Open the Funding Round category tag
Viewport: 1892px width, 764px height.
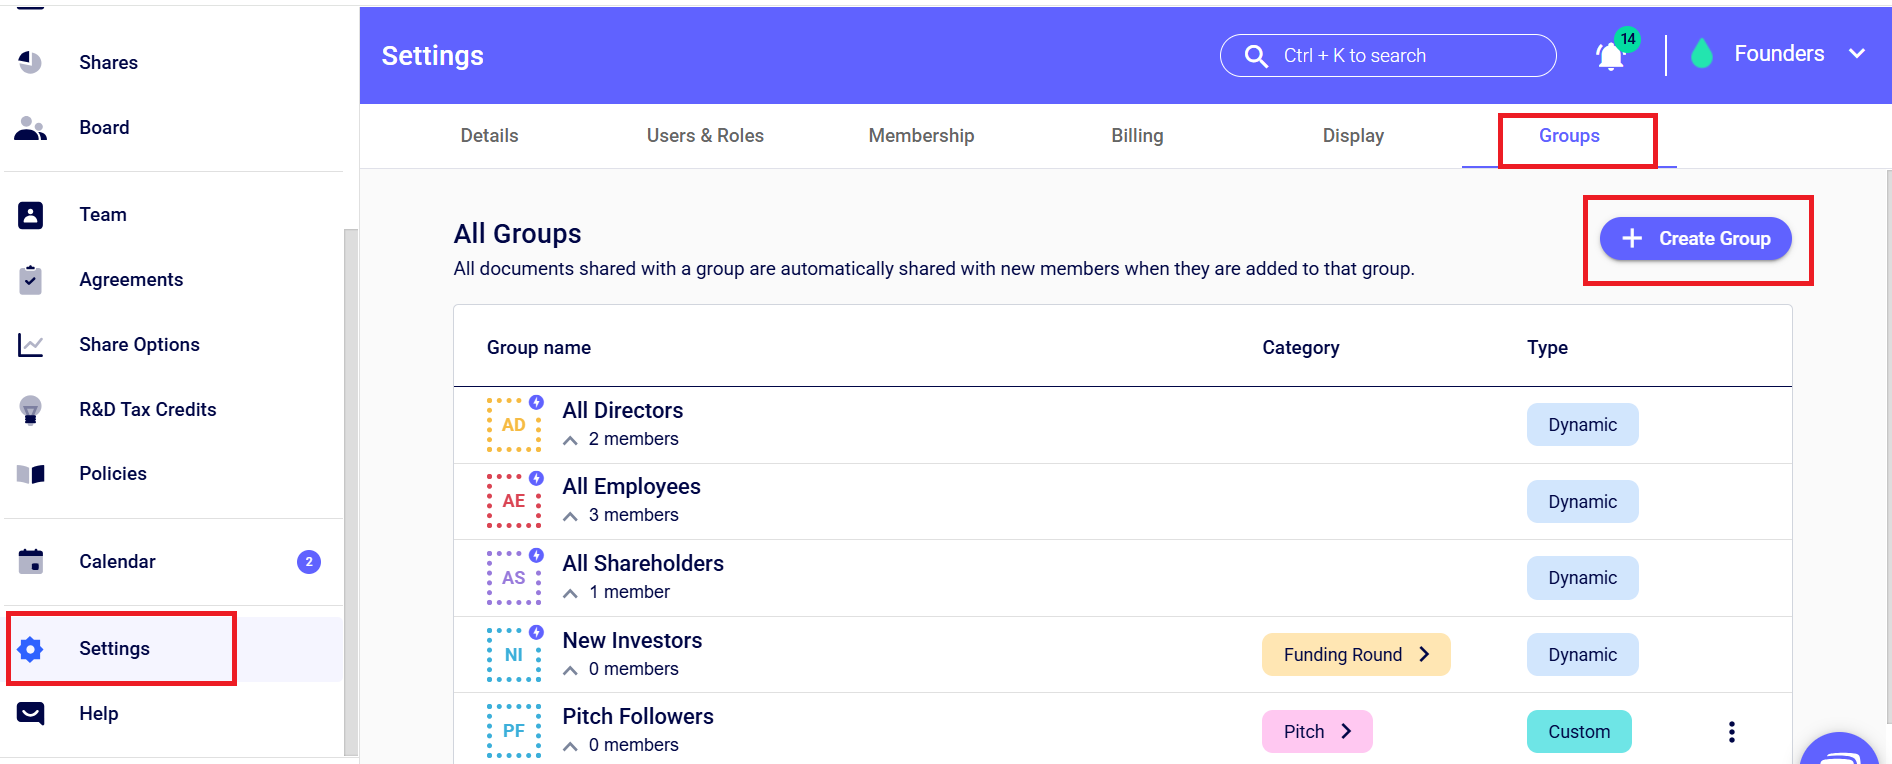tap(1355, 655)
